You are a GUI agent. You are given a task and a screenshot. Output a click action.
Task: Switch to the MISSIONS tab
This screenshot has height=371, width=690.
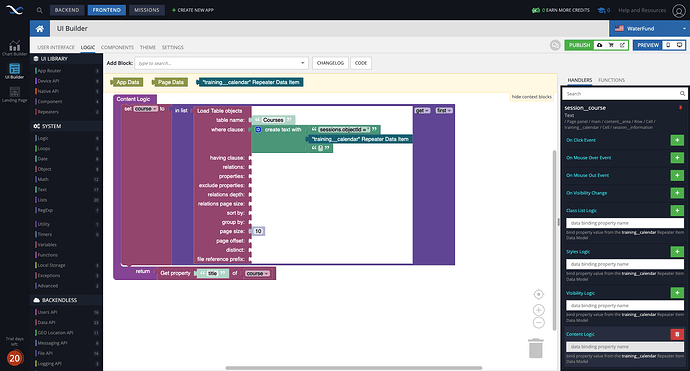pyautogui.click(x=147, y=10)
